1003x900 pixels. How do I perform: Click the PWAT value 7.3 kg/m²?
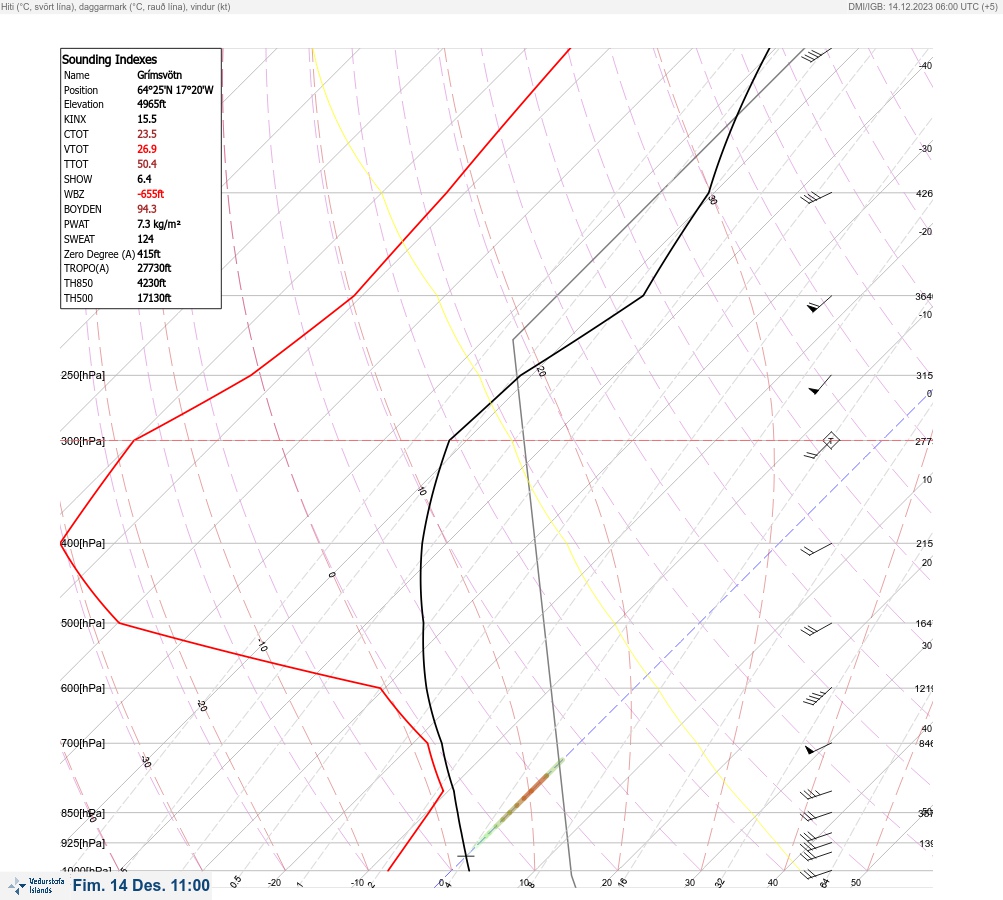point(159,224)
